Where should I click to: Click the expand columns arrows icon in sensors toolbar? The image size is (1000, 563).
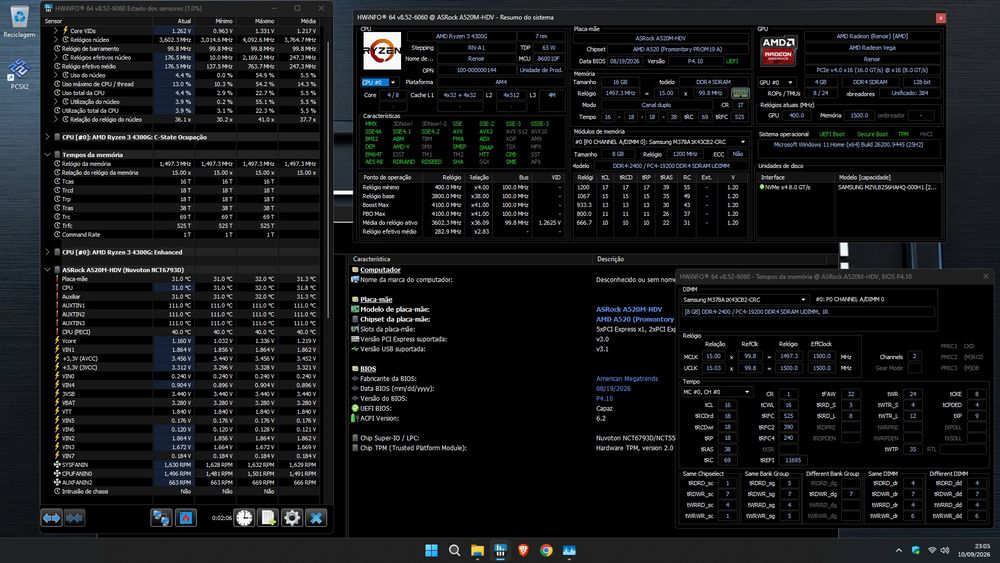[52, 518]
